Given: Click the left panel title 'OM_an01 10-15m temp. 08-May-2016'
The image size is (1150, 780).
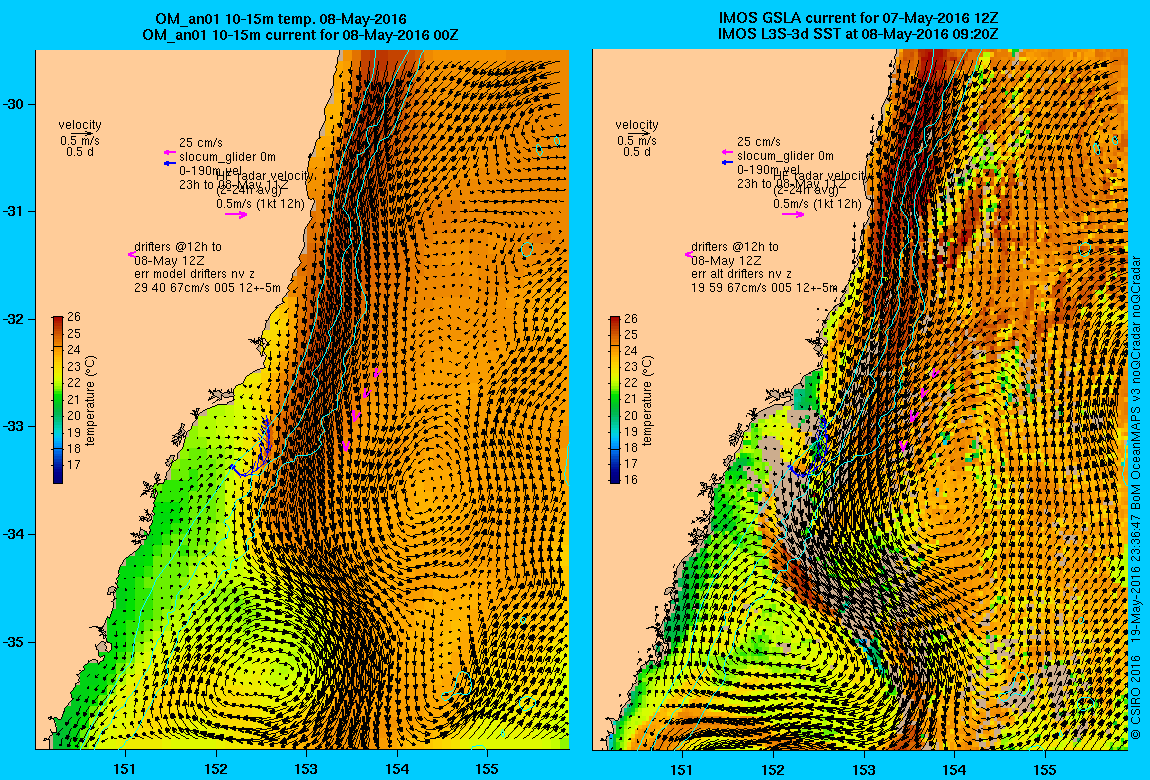Looking at the screenshot, I should coord(281,19).
